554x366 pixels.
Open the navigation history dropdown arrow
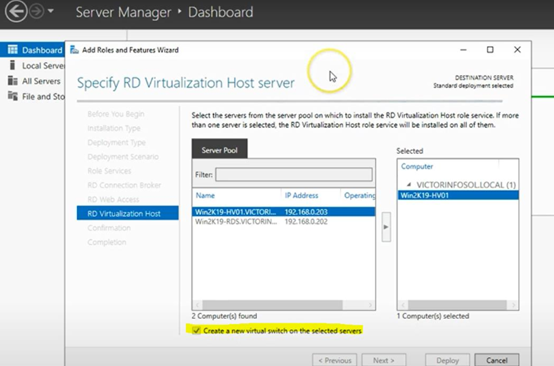(x=51, y=11)
